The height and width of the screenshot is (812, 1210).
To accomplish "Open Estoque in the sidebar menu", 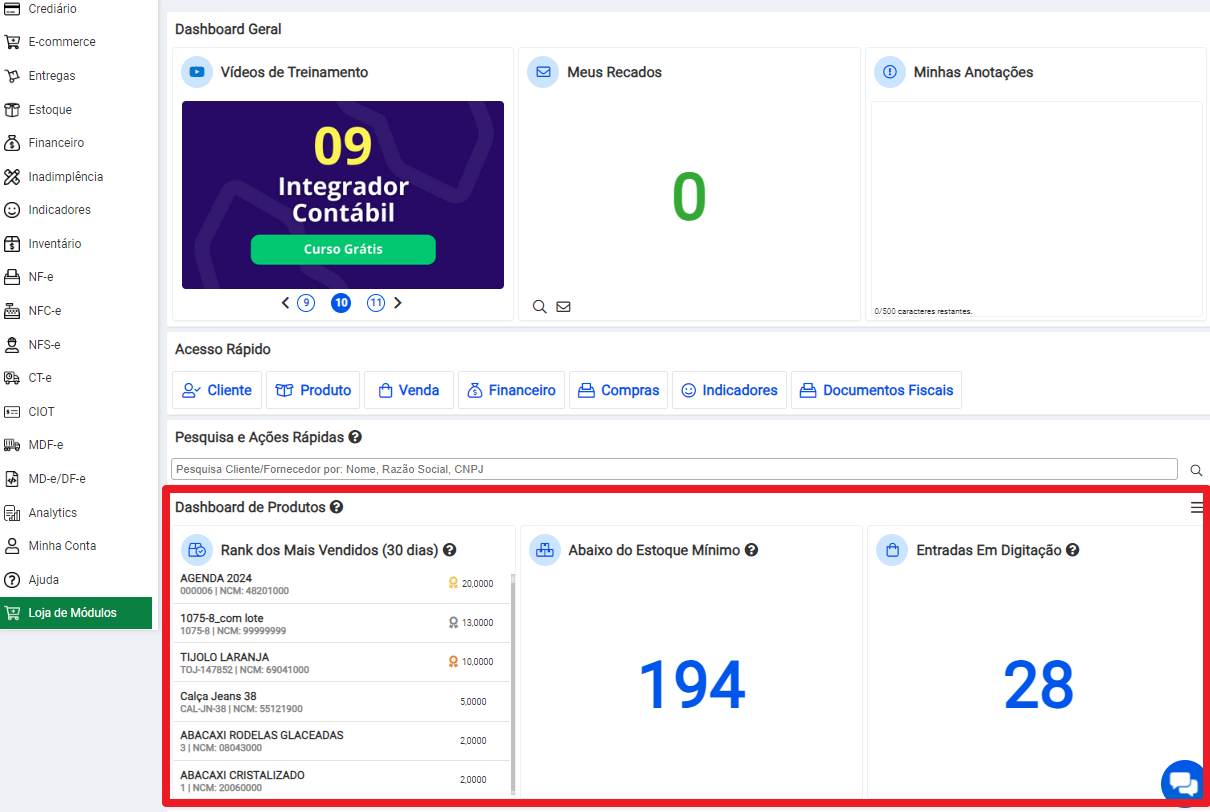I will click(x=50, y=110).
